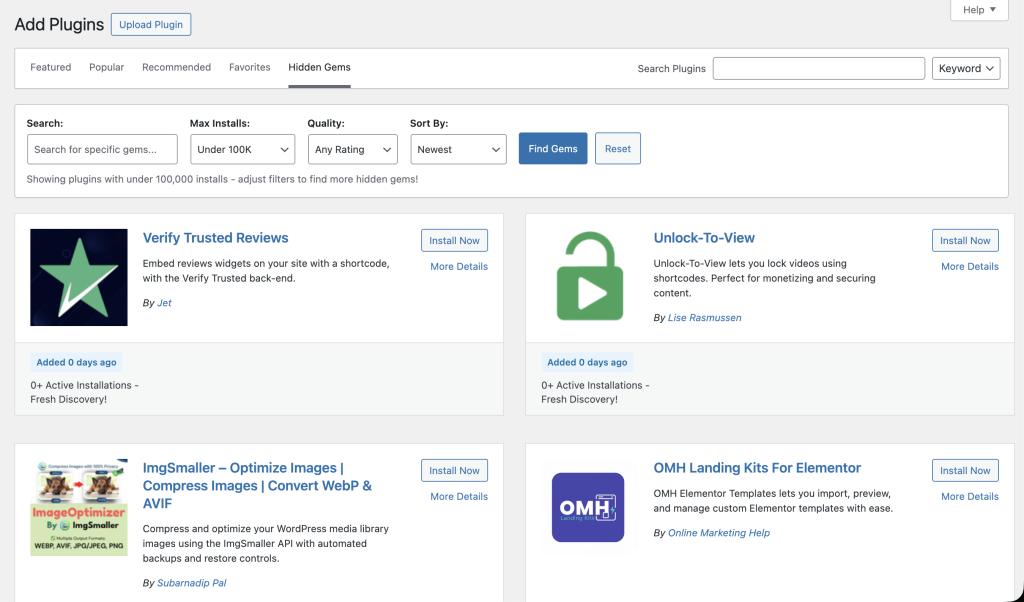The height and width of the screenshot is (602, 1024).
Task: Open author link Subarnadip Pal
Action: pos(191,583)
